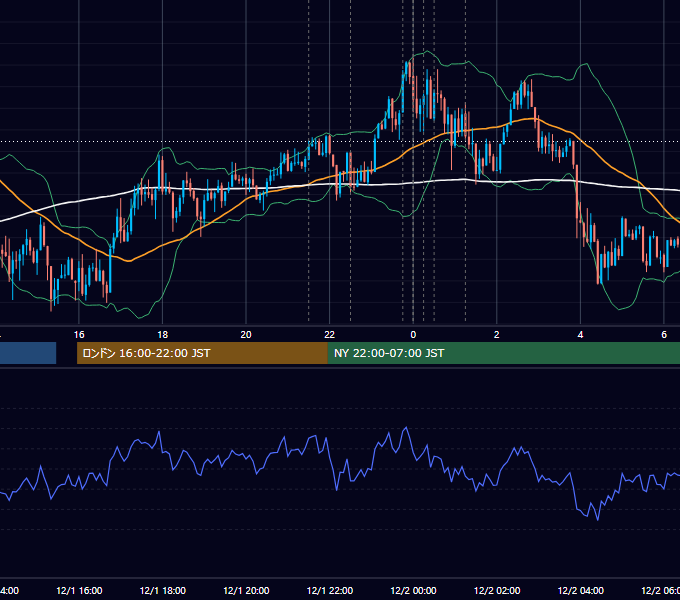The height and width of the screenshot is (600, 680).
Task: Click the 0 hour label on price chart axis
Action: 413,335
